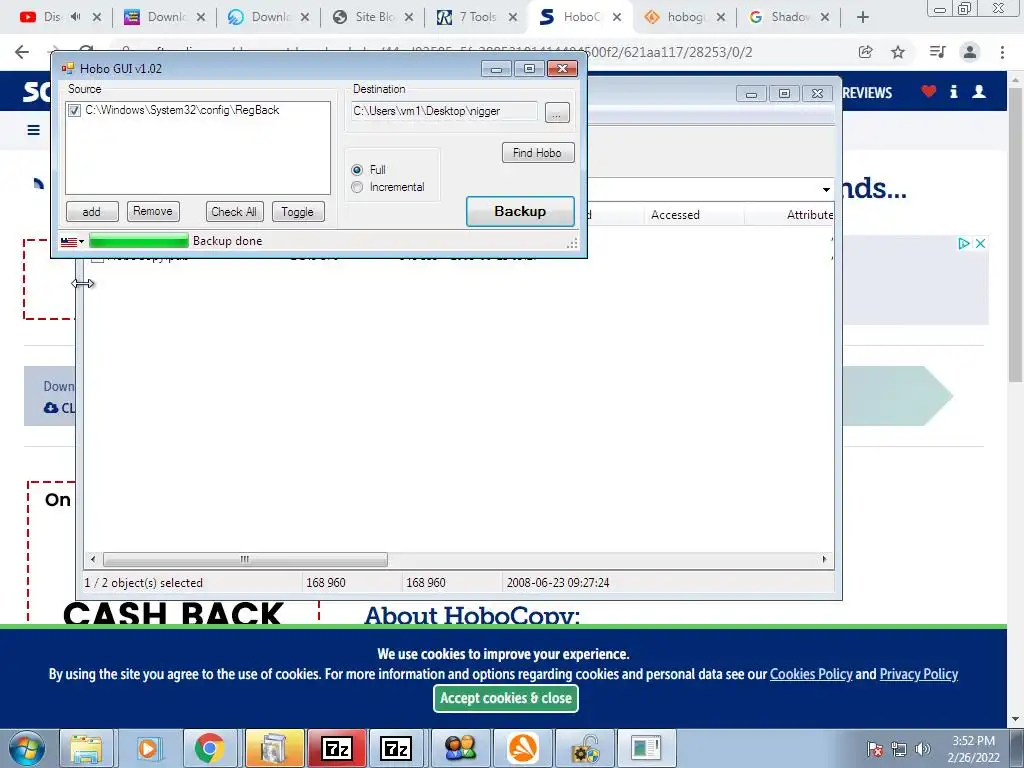Click the info icon in site header

coord(953,91)
